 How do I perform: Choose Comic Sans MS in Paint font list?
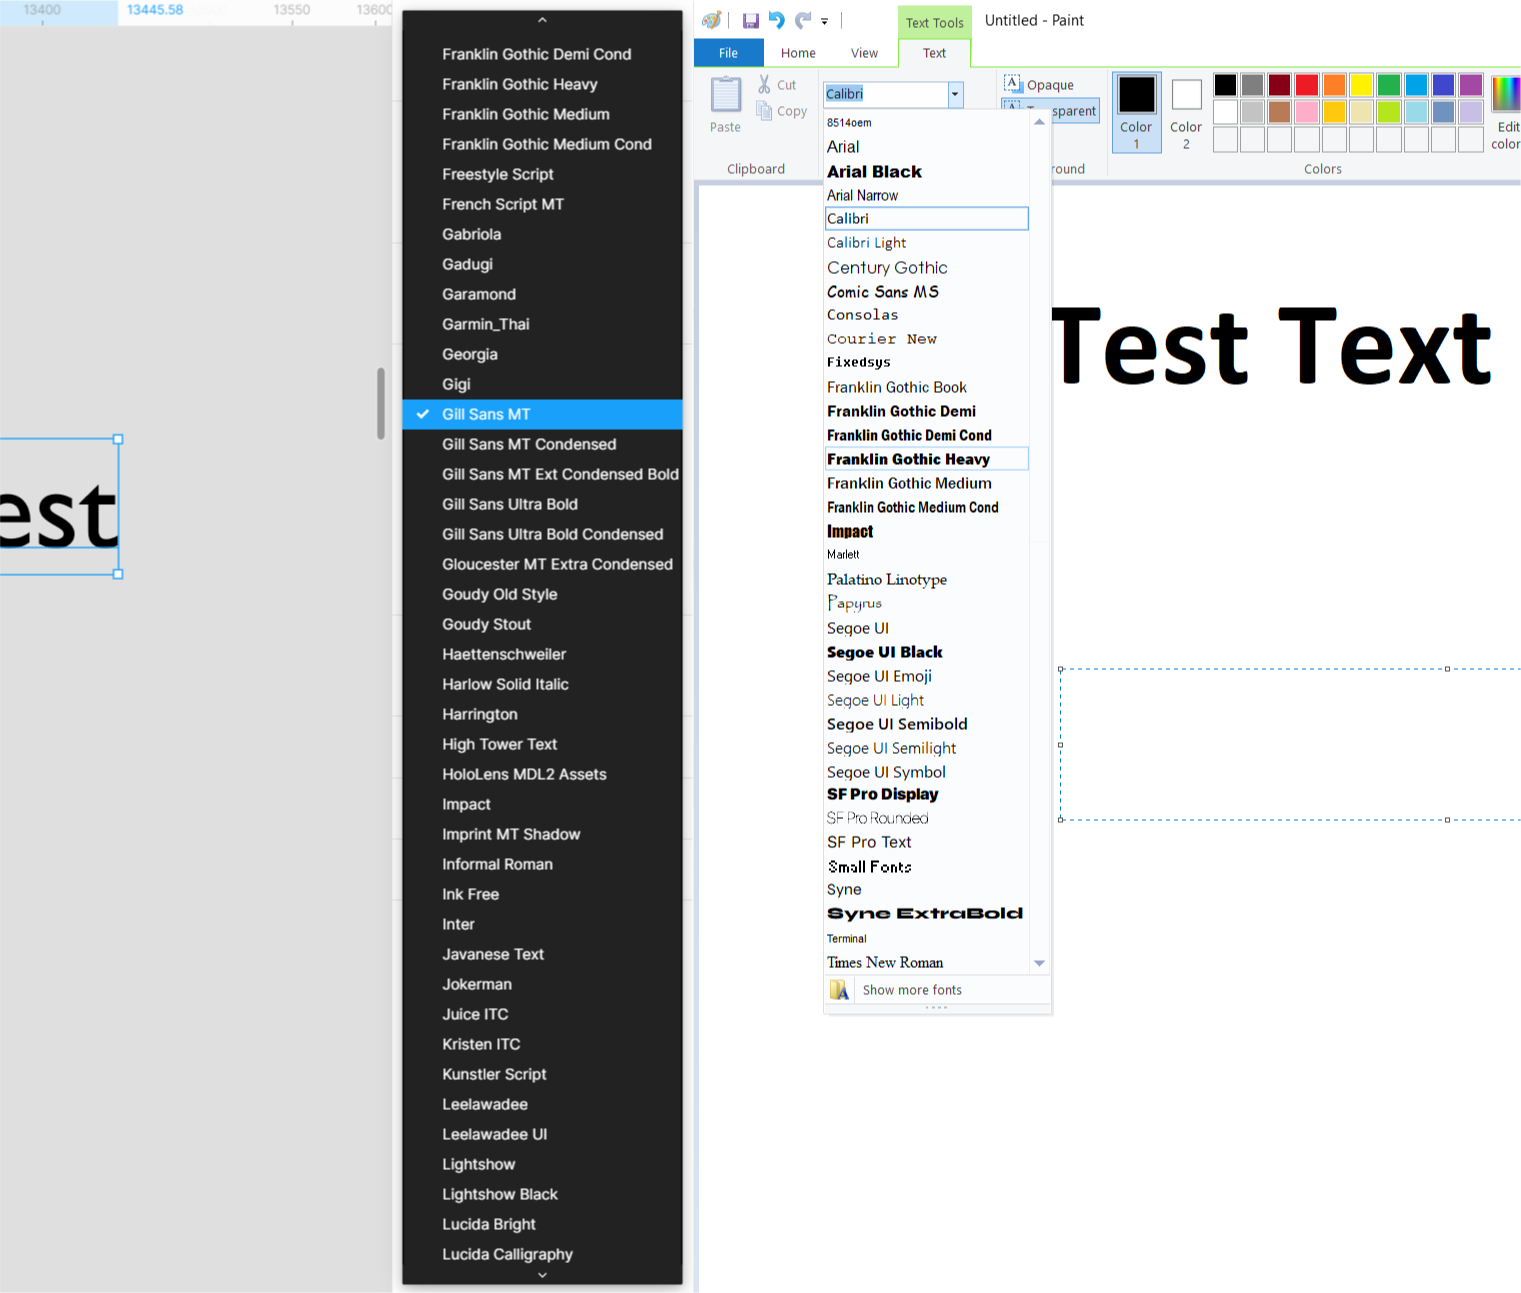(926, 292)
